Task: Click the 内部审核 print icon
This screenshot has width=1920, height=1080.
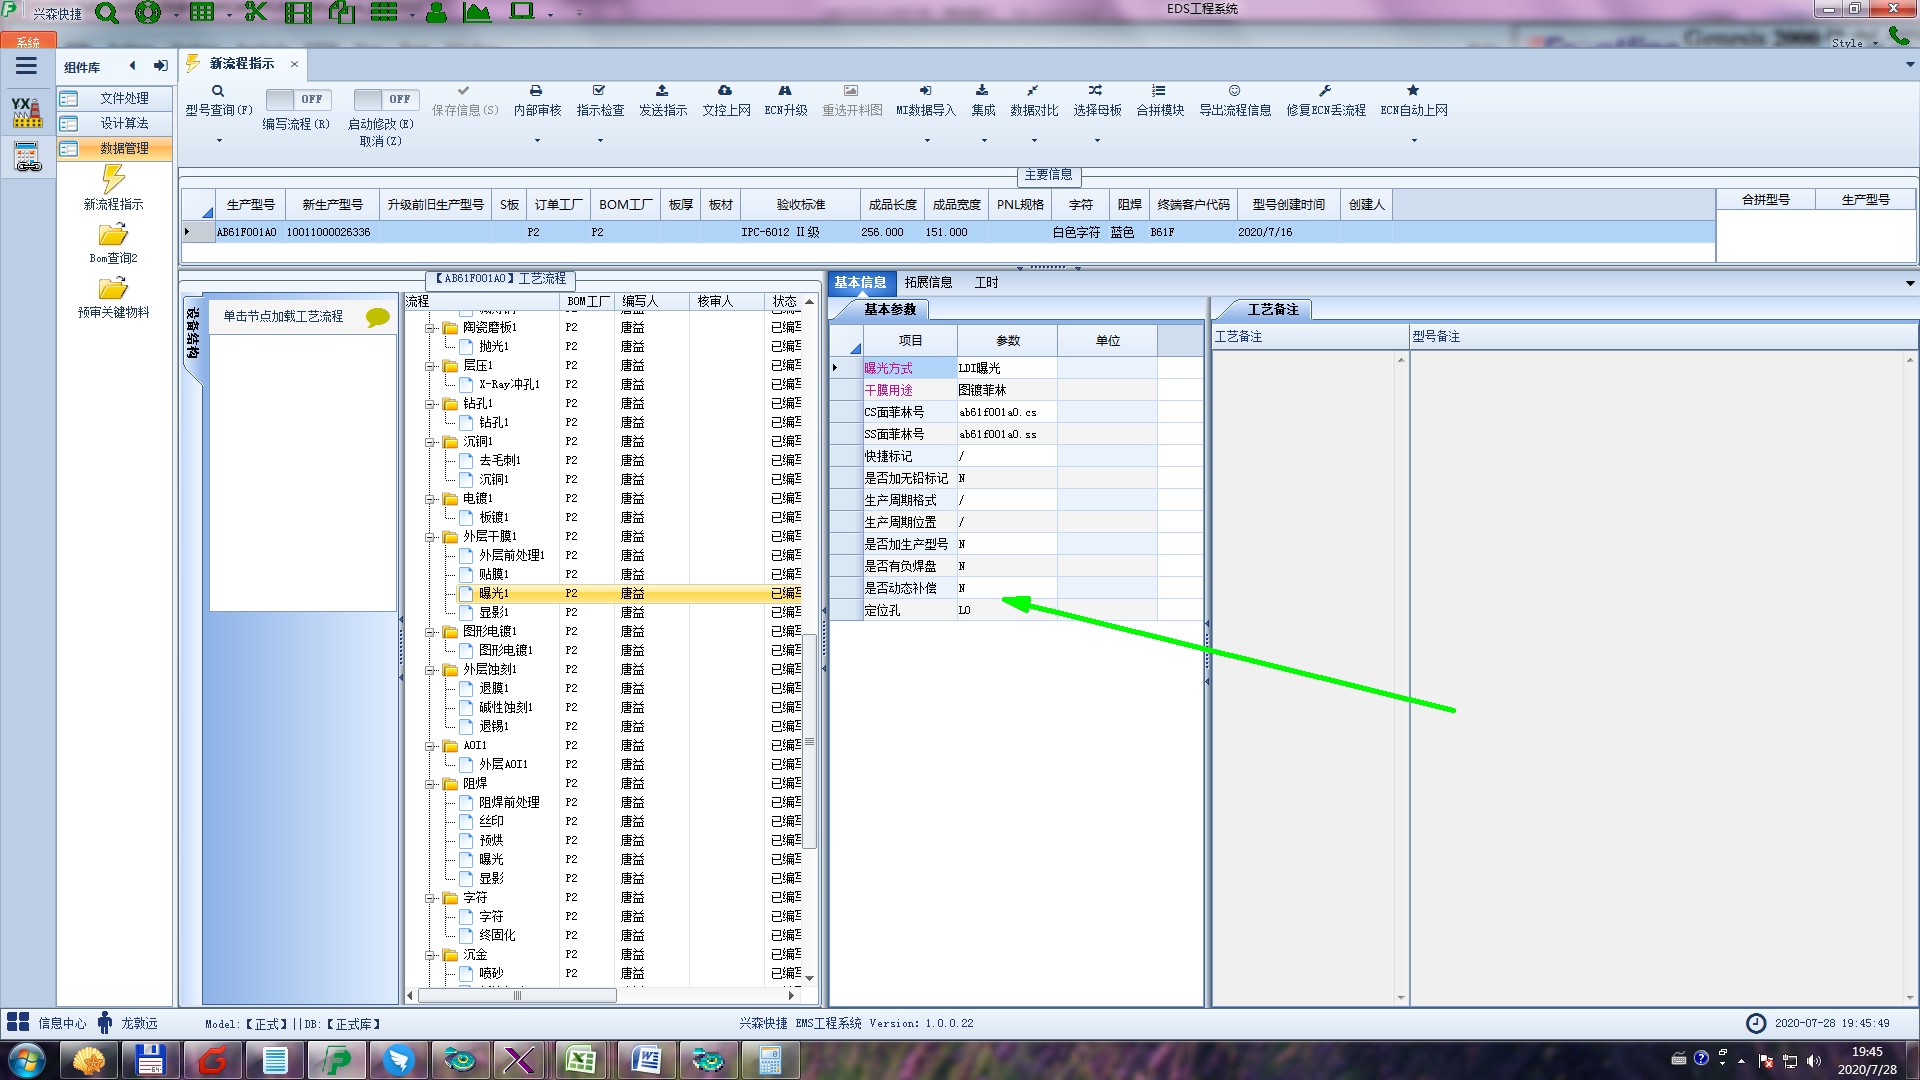Action: tap(536, 91)
